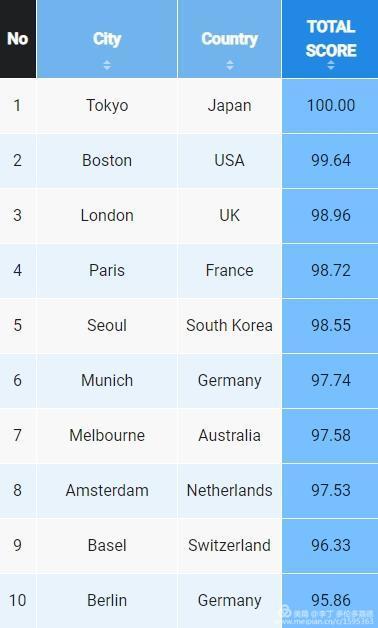Viewport: 378px width, 628px height.
Task: Click Berlin in row ten
Action: tap(107, 600)
